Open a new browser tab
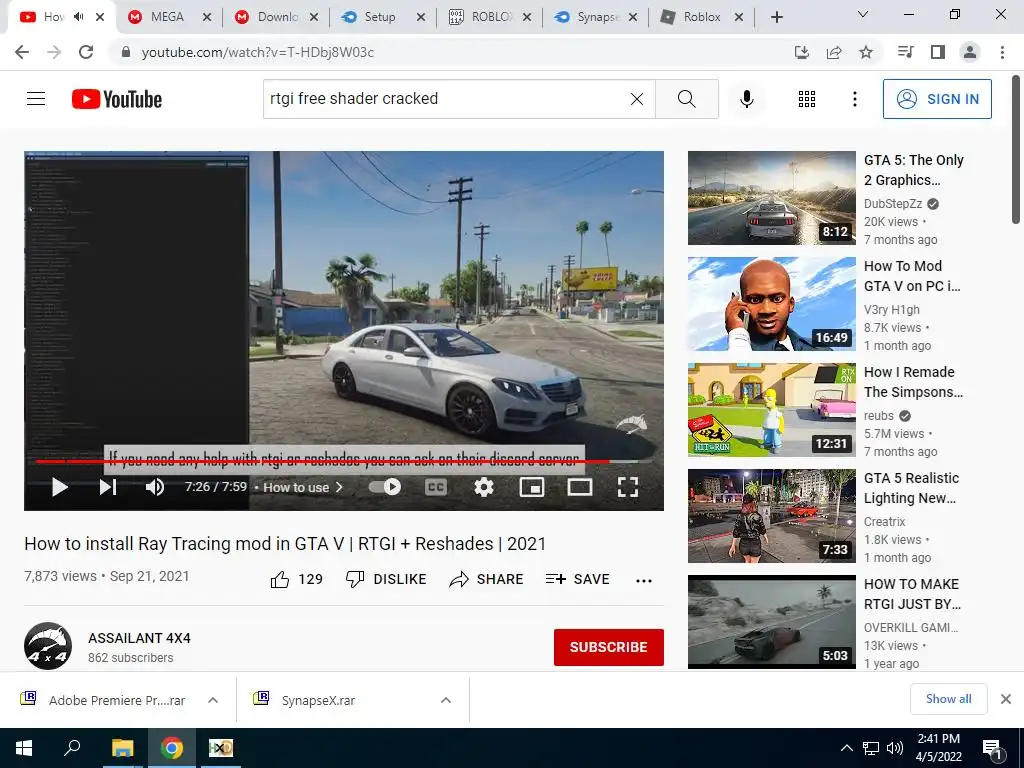The width and height of the screenshot is (1024, 768). click(776, 17)
